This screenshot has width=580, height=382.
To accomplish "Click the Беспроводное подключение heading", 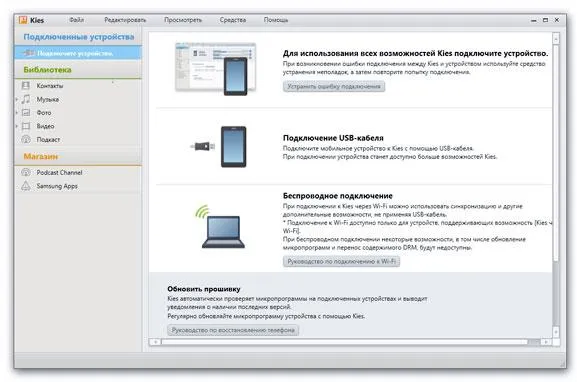I will [338, 196].
